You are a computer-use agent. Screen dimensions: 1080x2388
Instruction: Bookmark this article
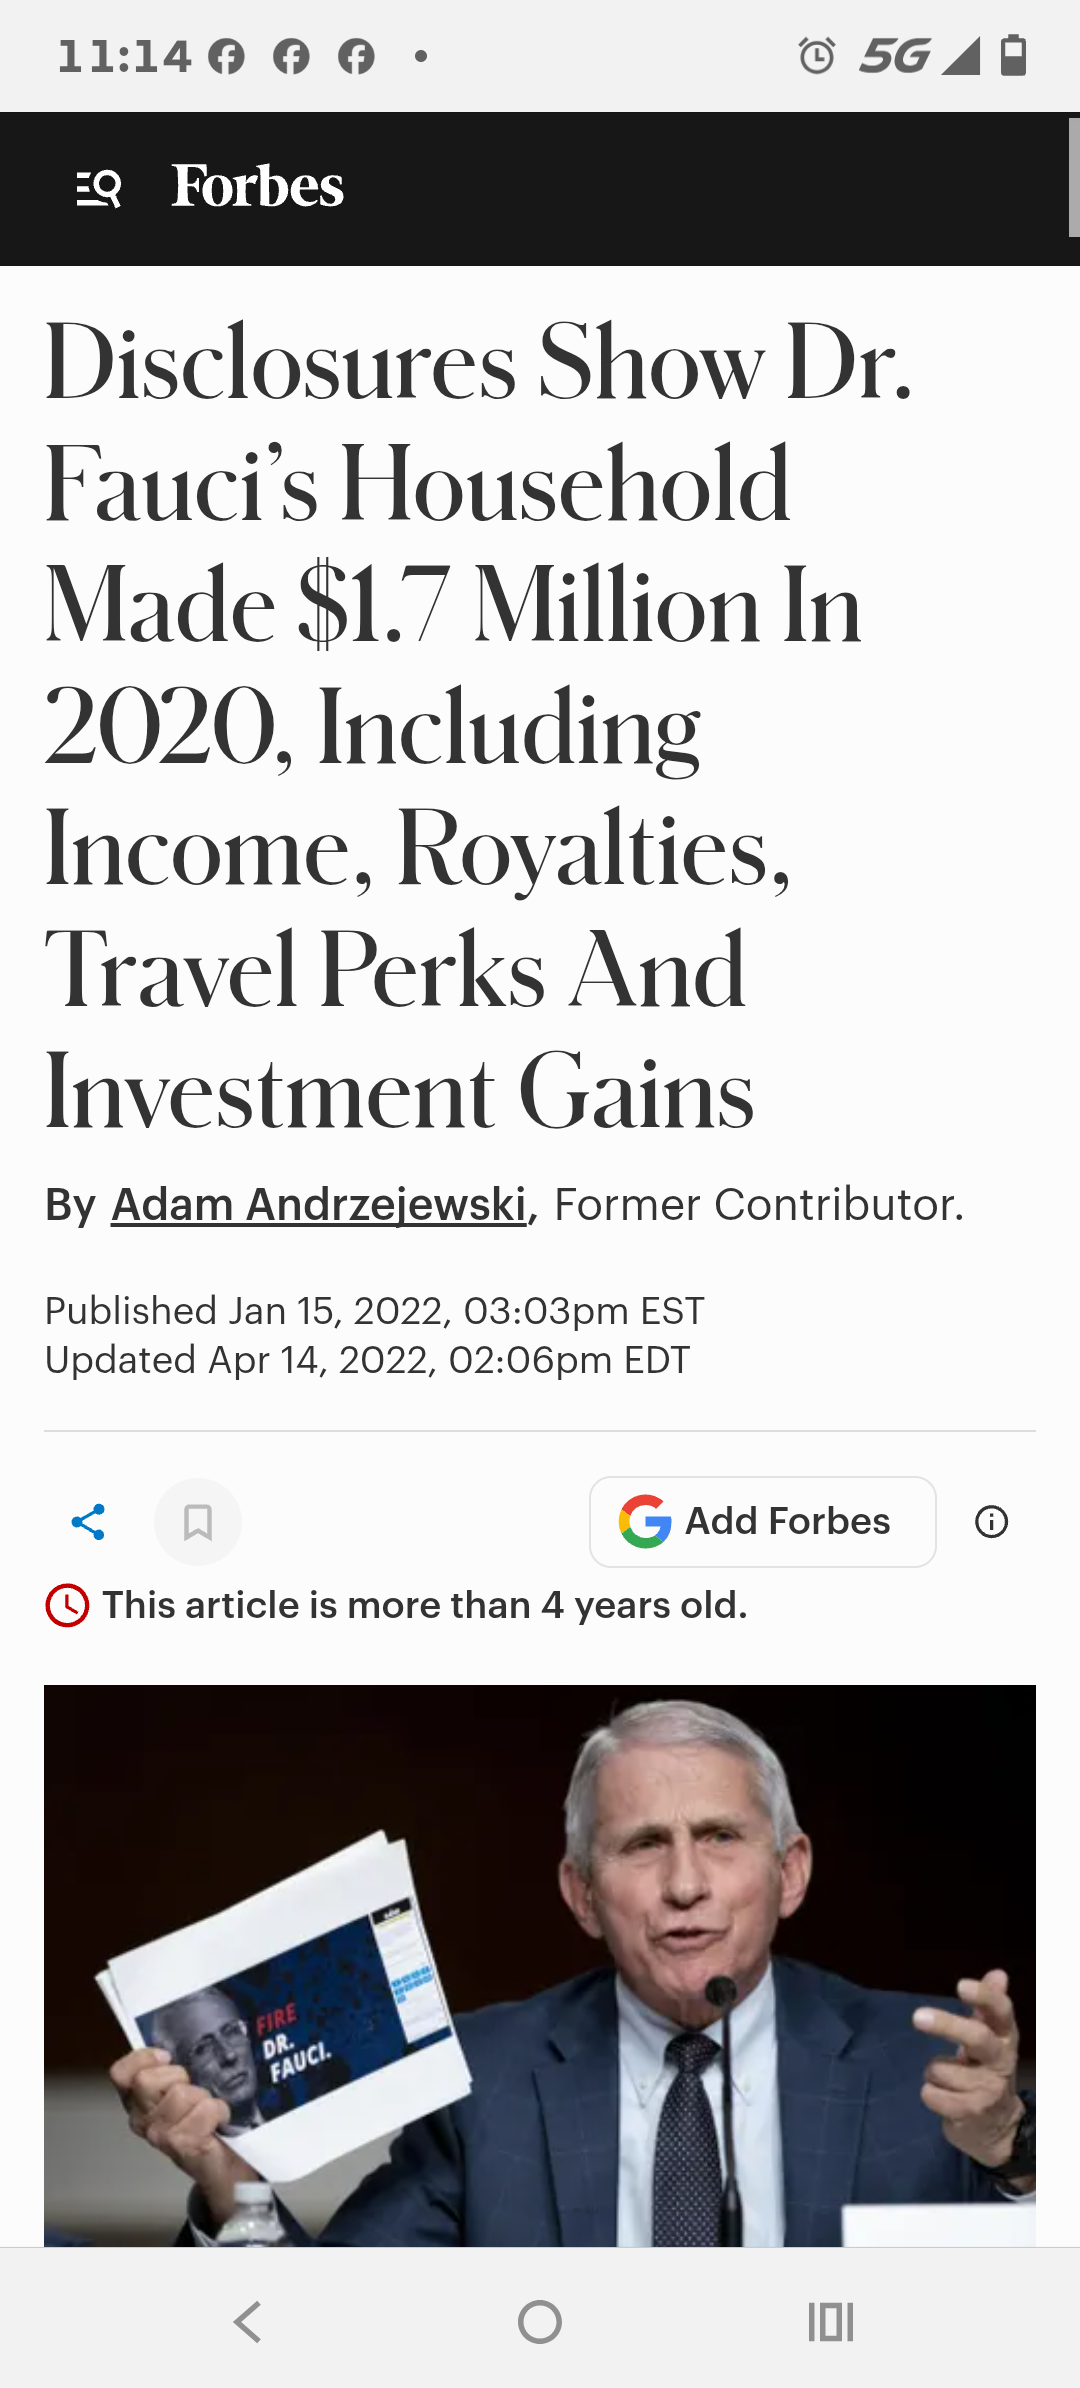point(198,1522)
